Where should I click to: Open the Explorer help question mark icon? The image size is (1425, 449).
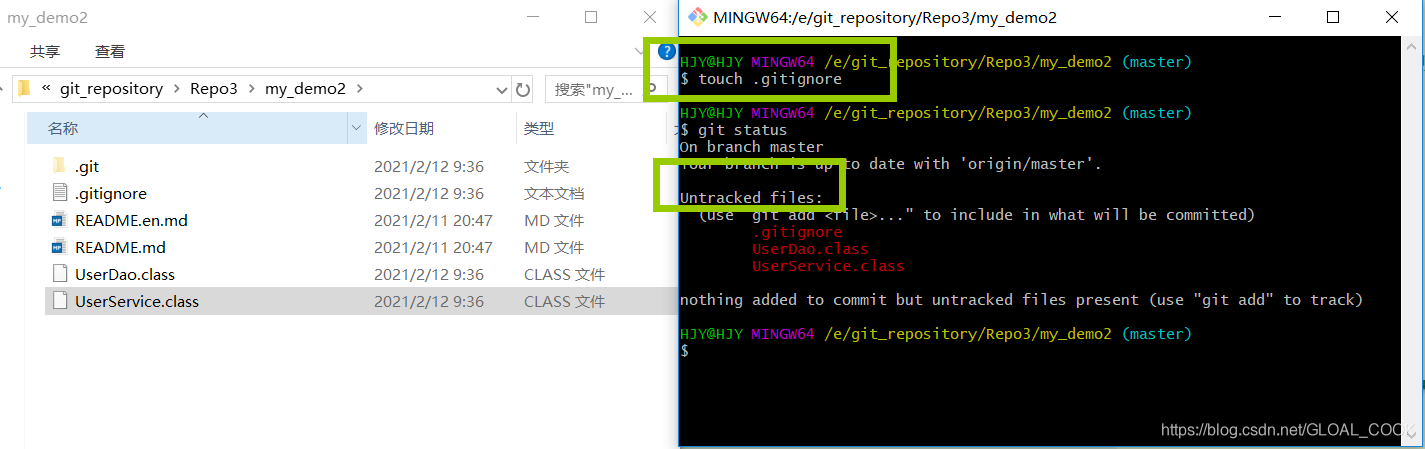click(x=667, y=51)
